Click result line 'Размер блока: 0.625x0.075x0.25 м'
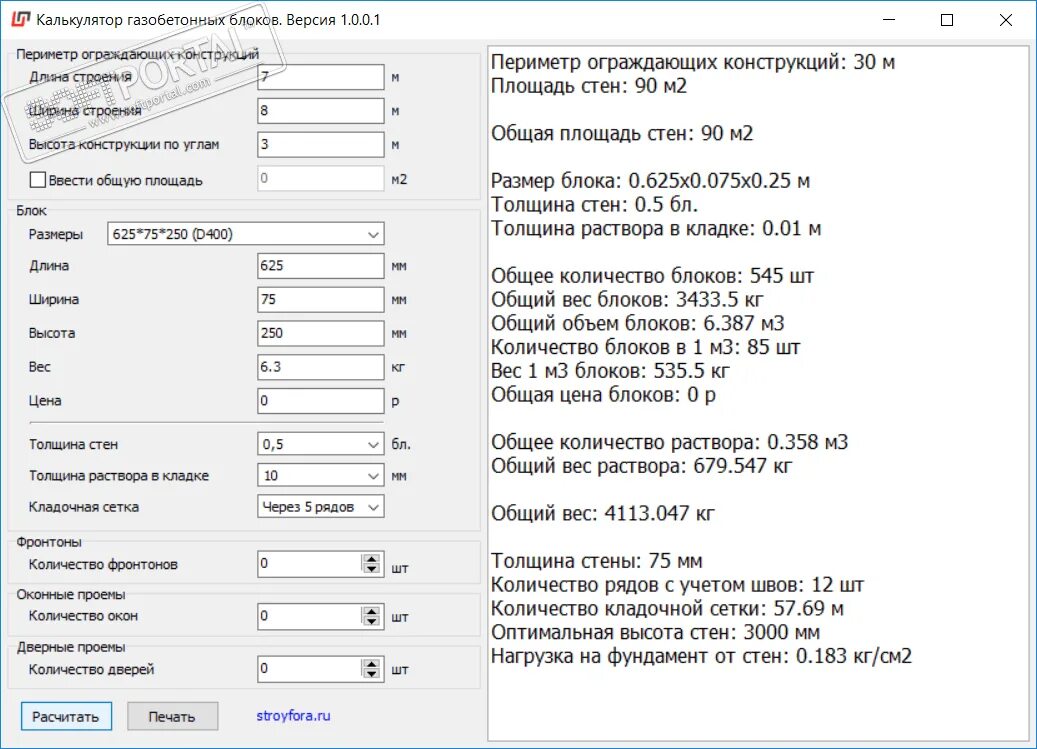The width and height of the screenshot is (1037, 749). click(x=650, y=180)
